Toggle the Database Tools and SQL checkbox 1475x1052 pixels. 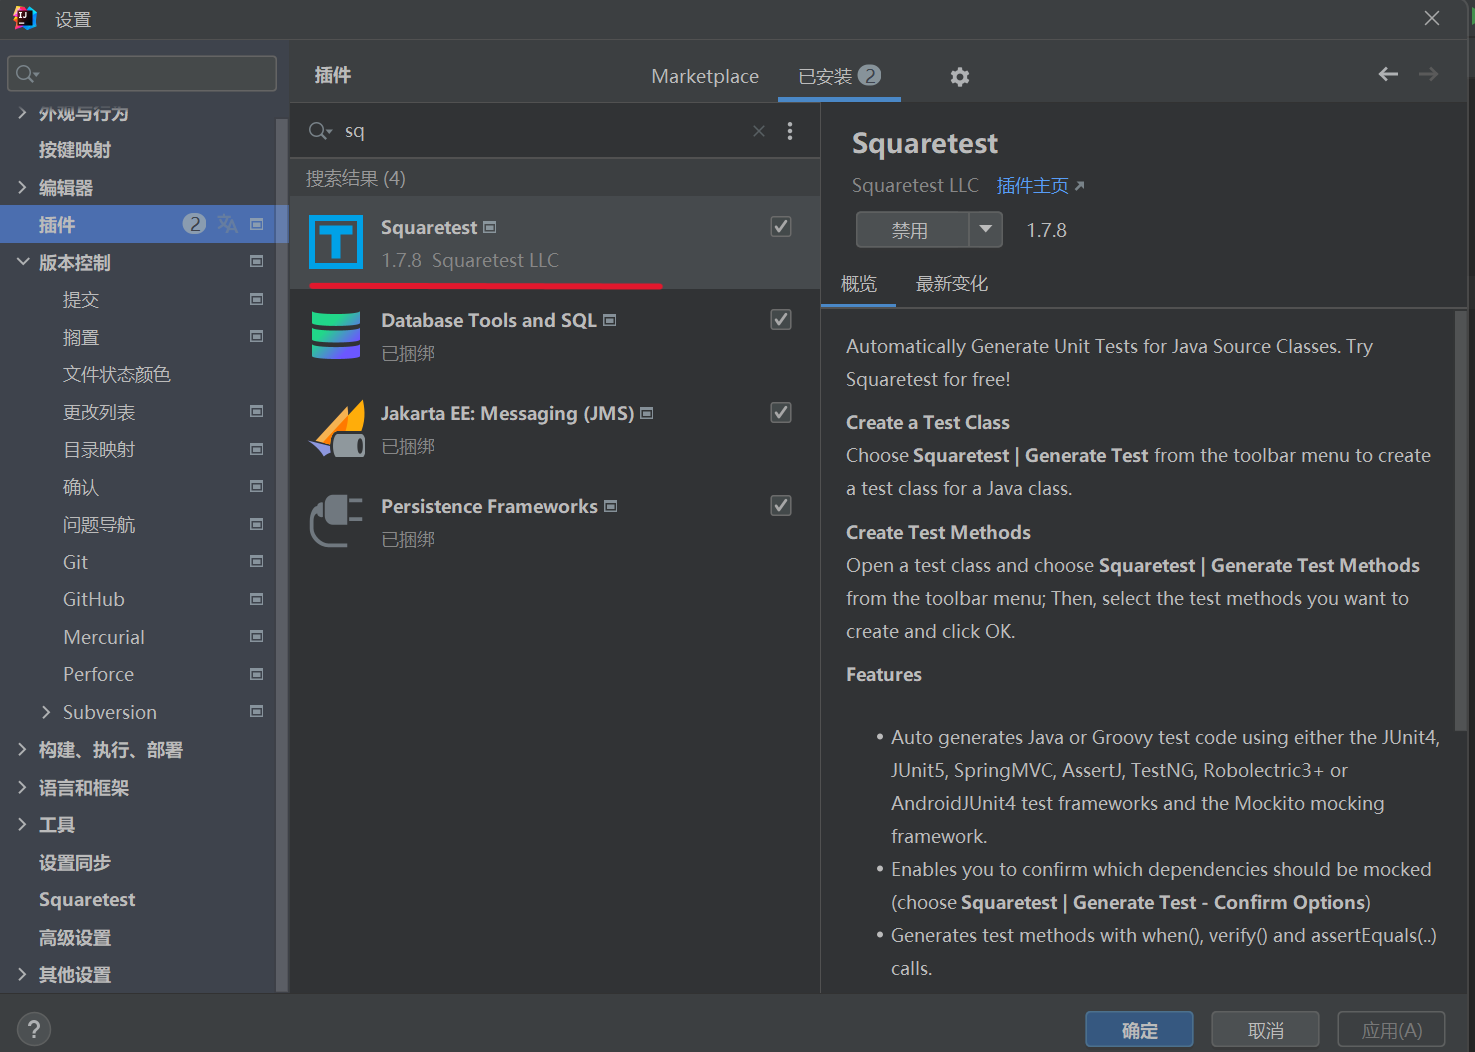781,320
